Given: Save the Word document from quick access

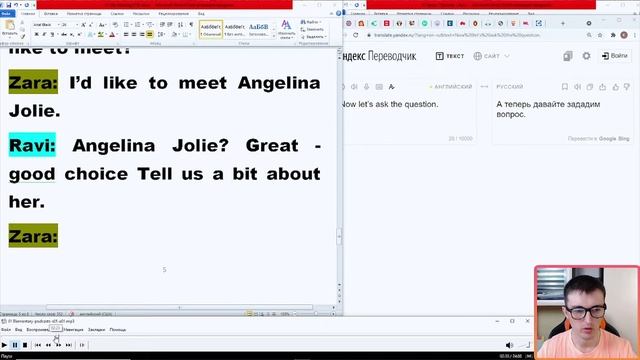Looking at the screenshot, I should pyautogui.click(x=9, y=5).
